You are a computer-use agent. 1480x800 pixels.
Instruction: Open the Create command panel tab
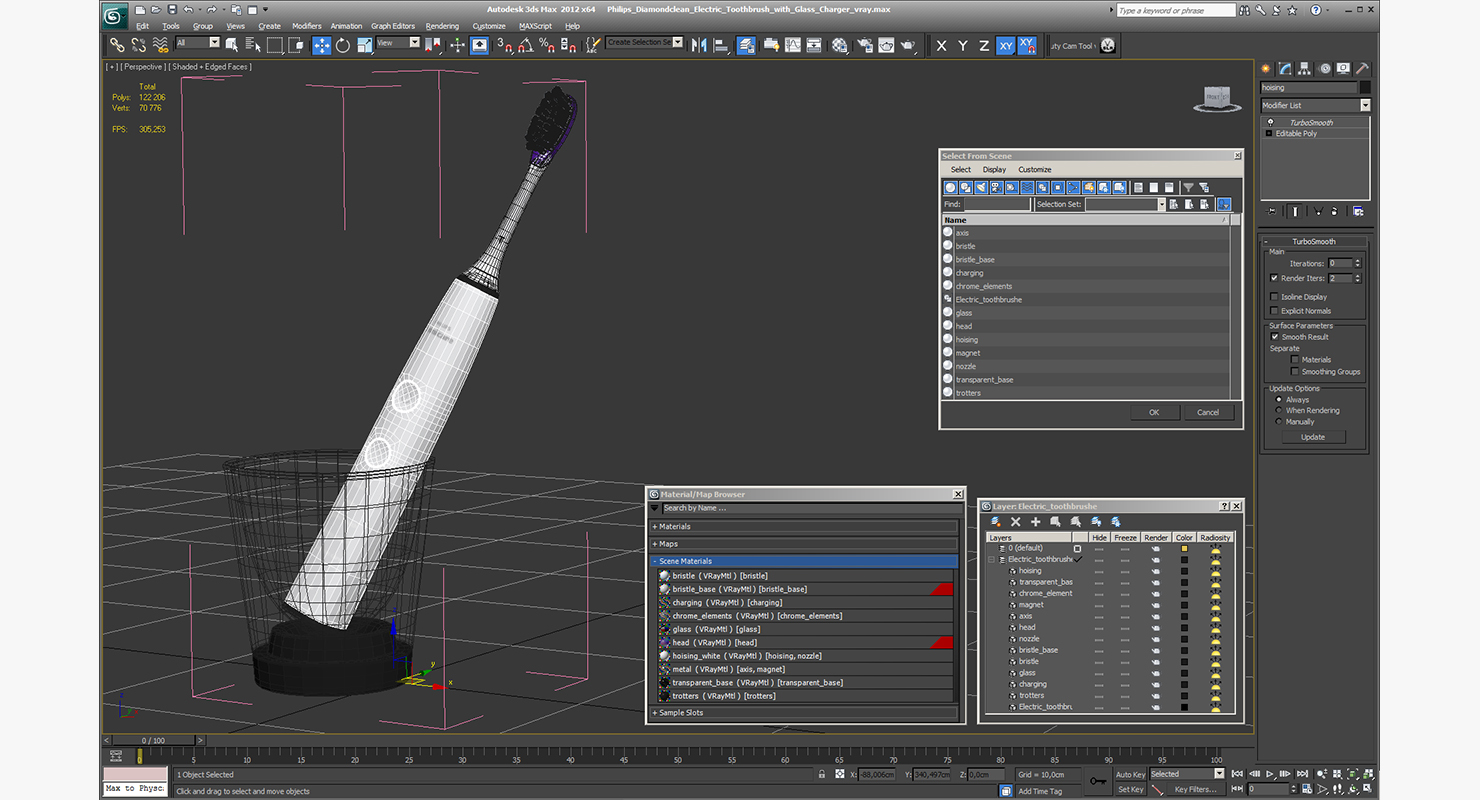[x=1266, y=69]
